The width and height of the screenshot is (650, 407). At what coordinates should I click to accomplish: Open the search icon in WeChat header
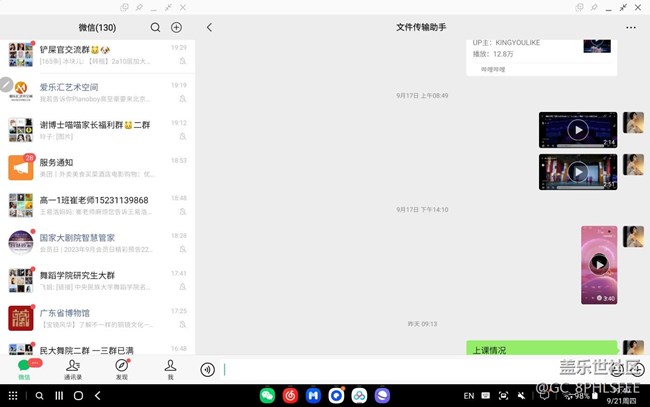(155, 28)
